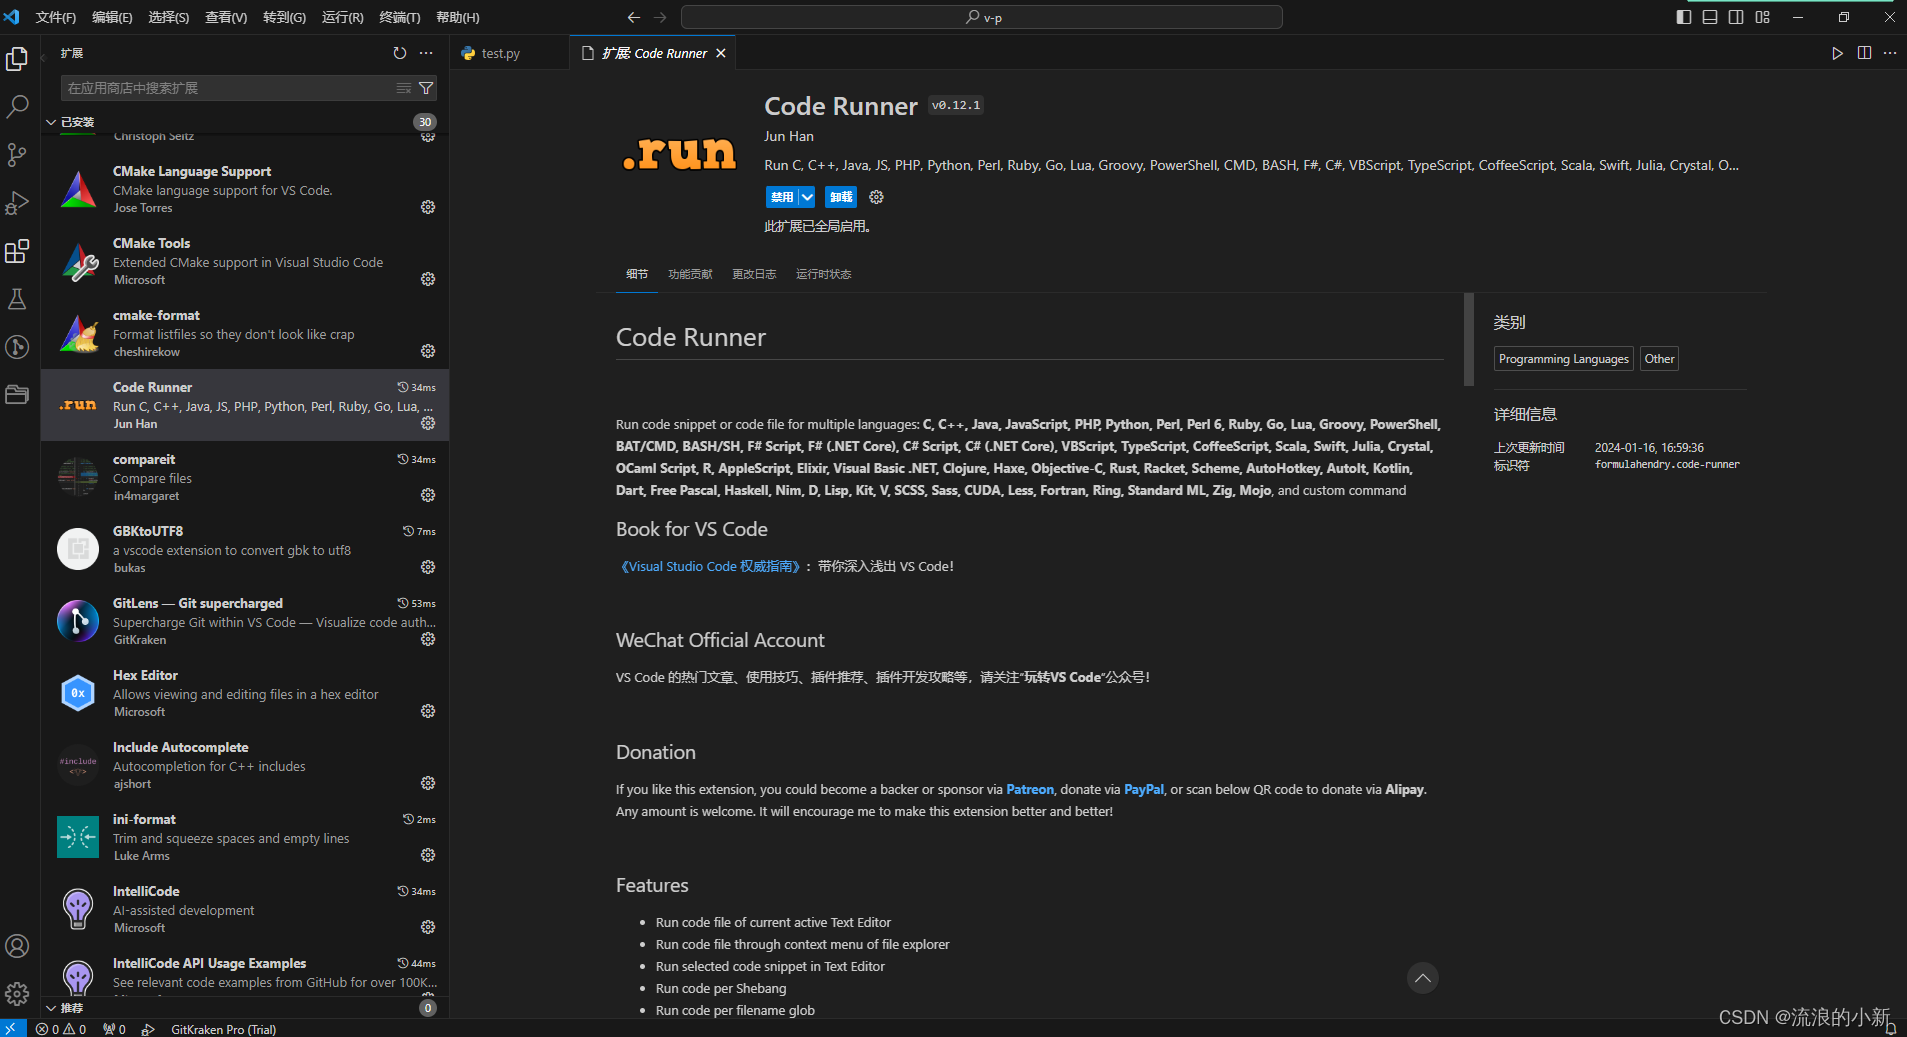Viewport: 1907px width, 1037px height.
Task: Open manage gear for IntelliCode
Action: [428, 927]
